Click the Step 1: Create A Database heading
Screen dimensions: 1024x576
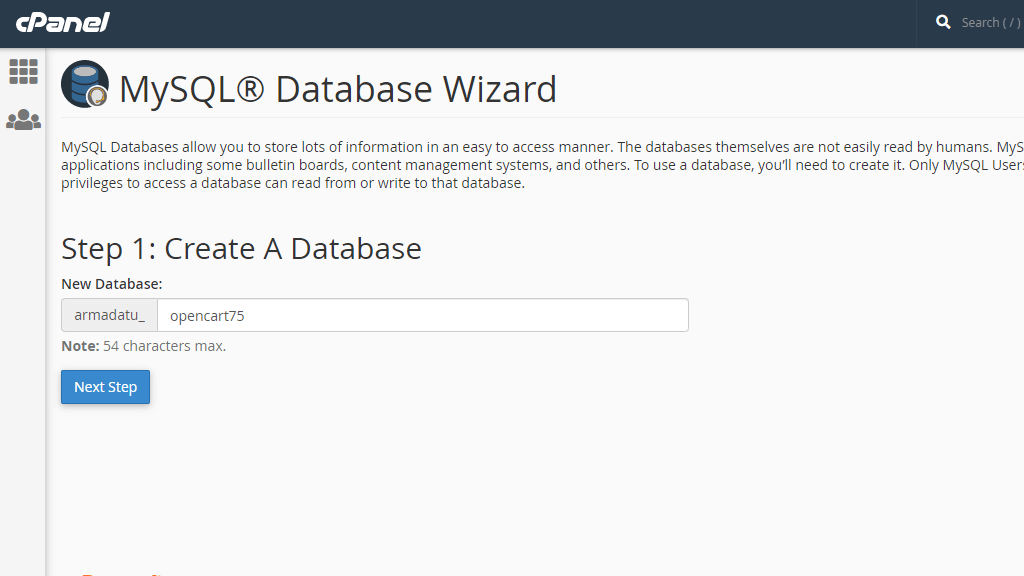click(x=240, y=248)
